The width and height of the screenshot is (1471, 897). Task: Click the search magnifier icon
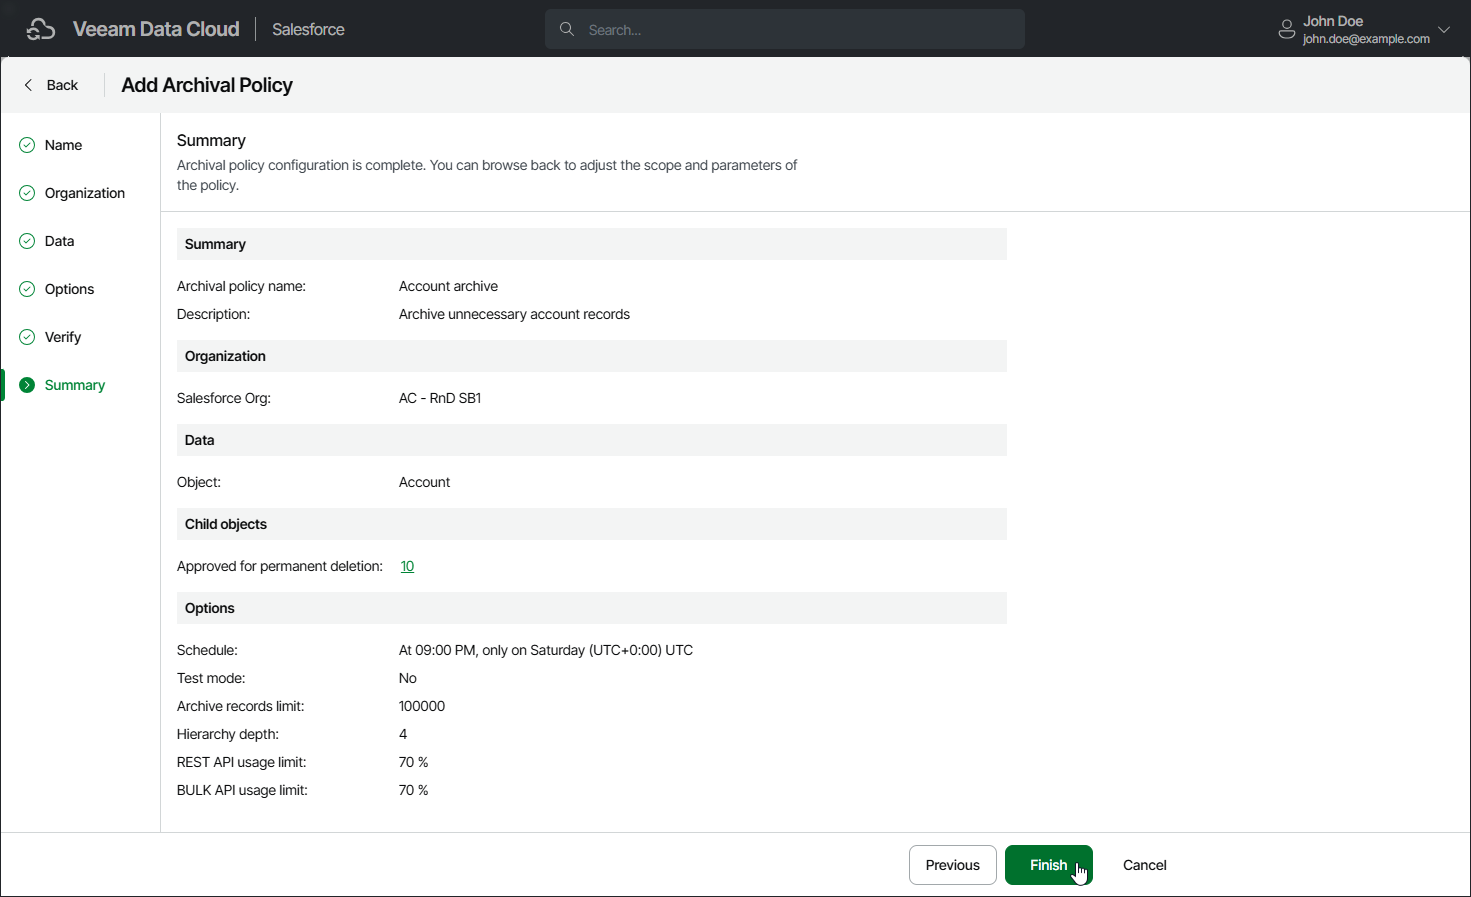click(567, 29)
